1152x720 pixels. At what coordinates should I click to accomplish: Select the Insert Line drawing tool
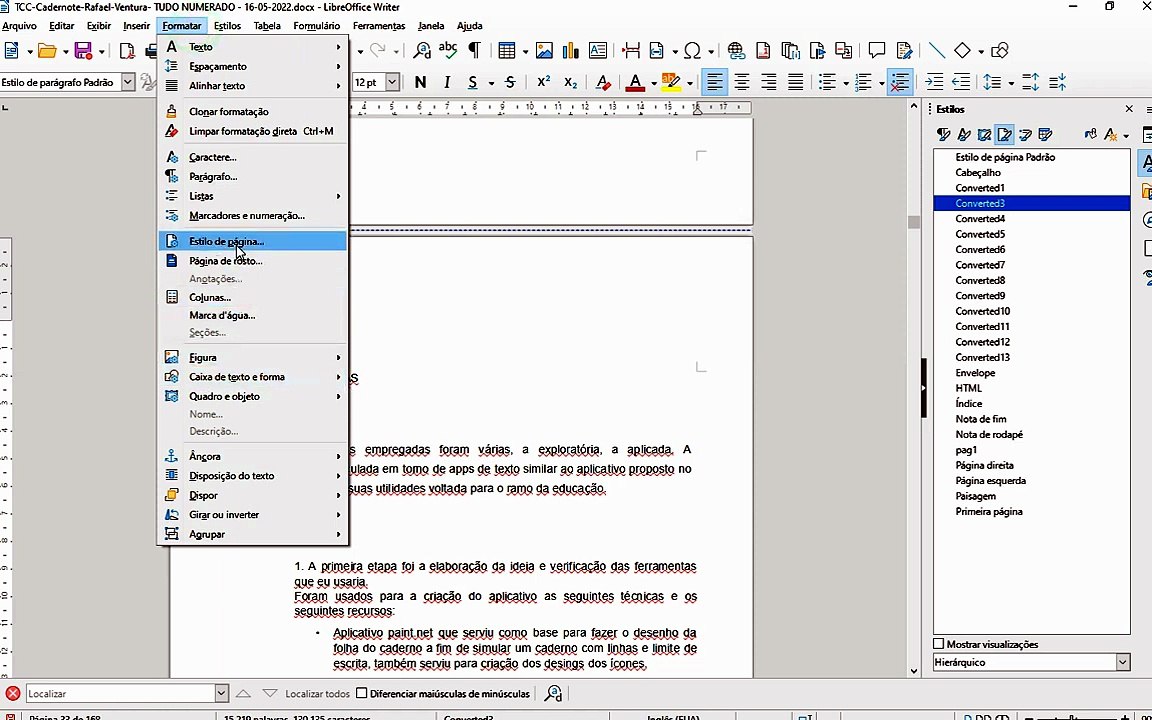(x=937, y=50)
